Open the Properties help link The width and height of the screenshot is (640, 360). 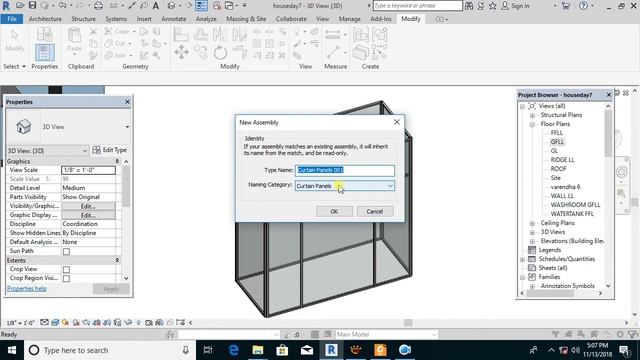tap(27, 289)
